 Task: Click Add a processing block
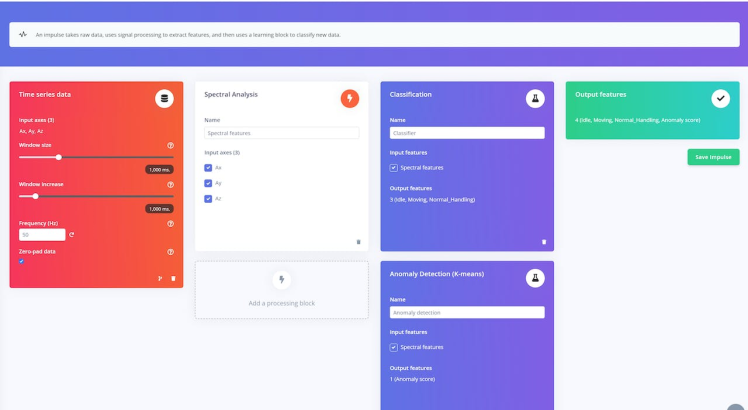point(281,290)
